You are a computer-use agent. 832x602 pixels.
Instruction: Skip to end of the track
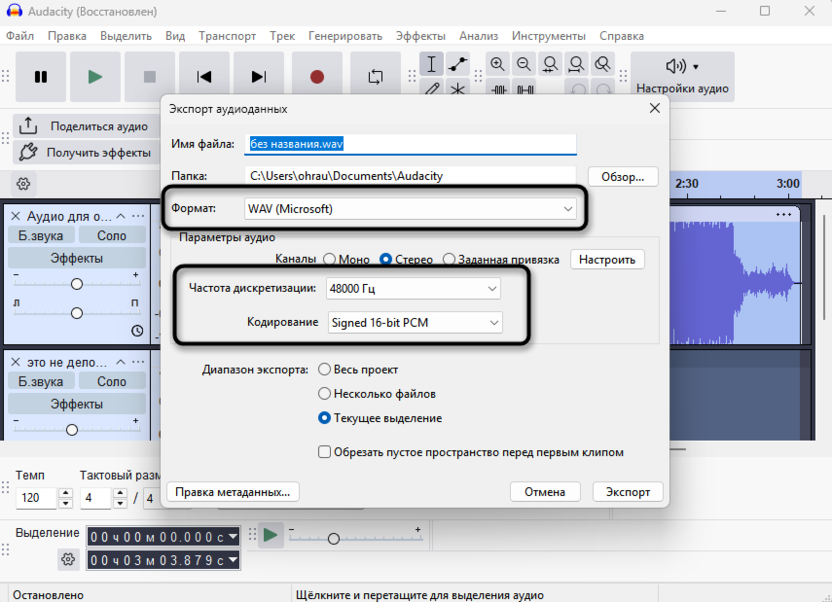(x=259, y=77)
